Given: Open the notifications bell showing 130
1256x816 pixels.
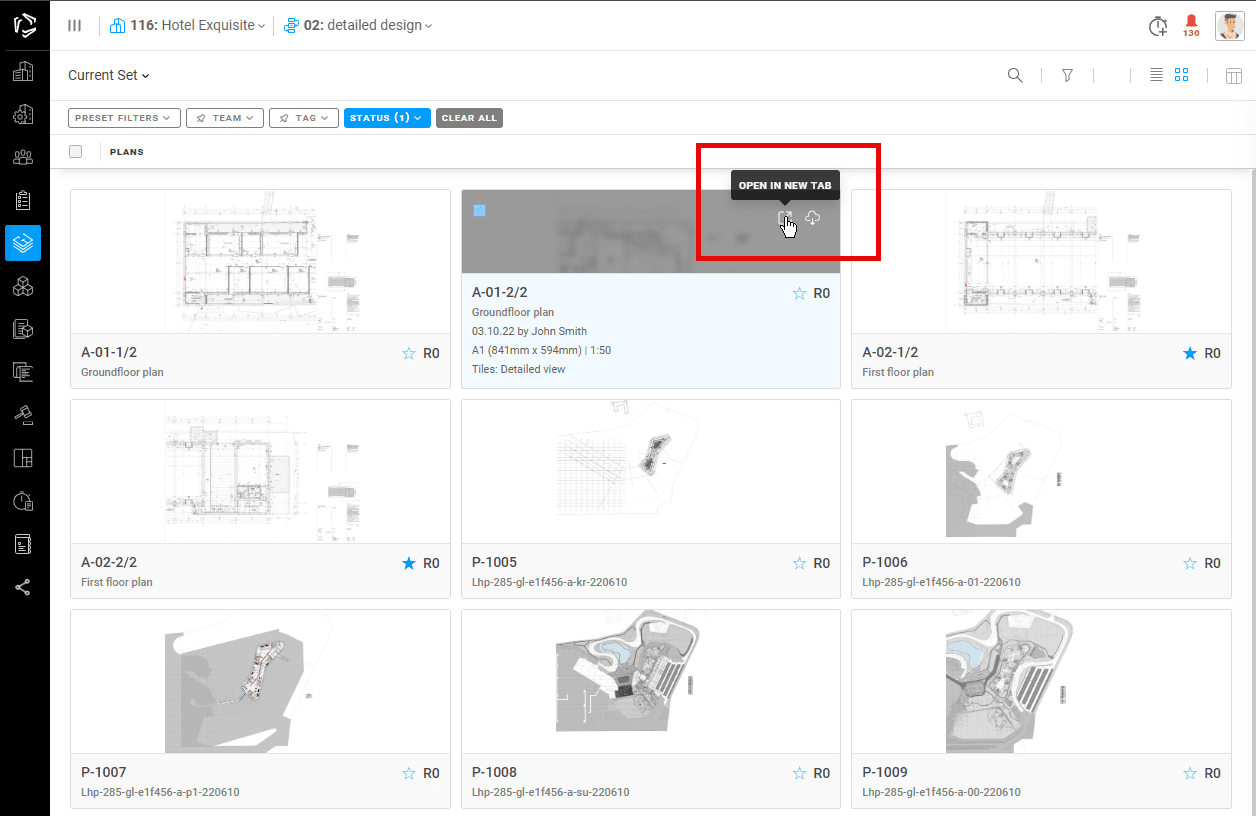Looking at the screenshot, I should point(1191,25).
